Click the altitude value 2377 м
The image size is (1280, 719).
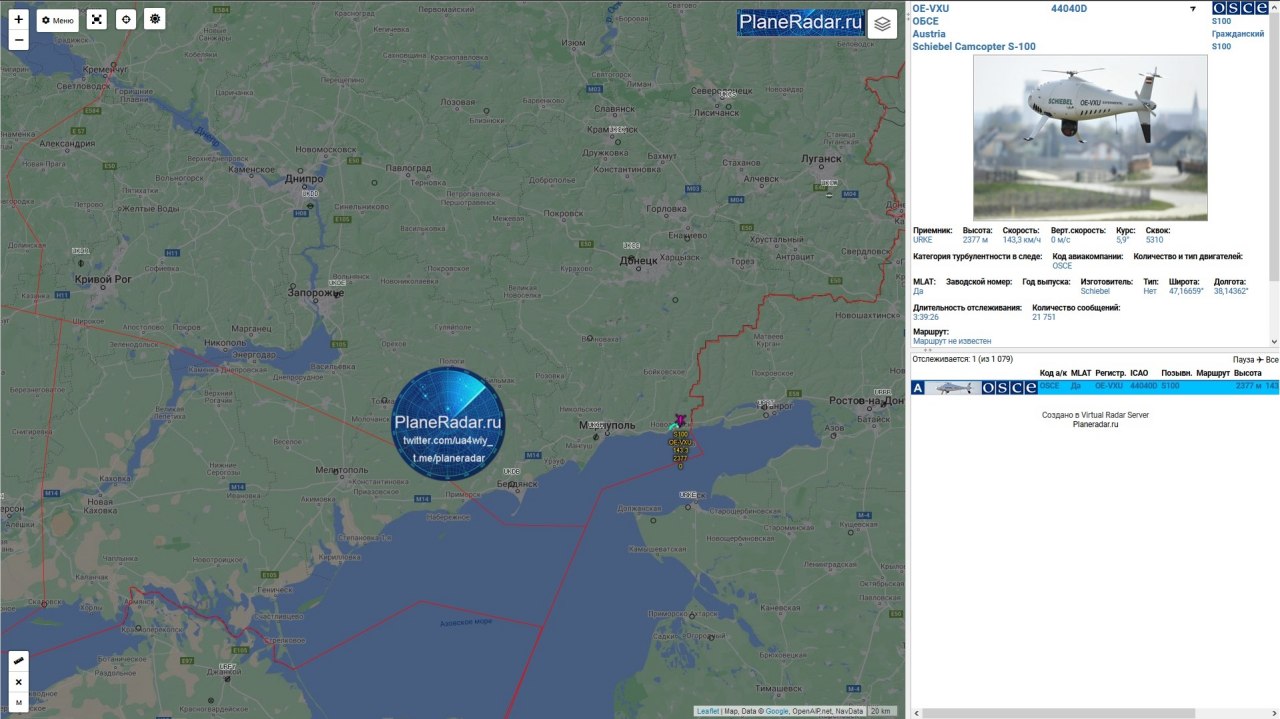[x=975, y=240]
